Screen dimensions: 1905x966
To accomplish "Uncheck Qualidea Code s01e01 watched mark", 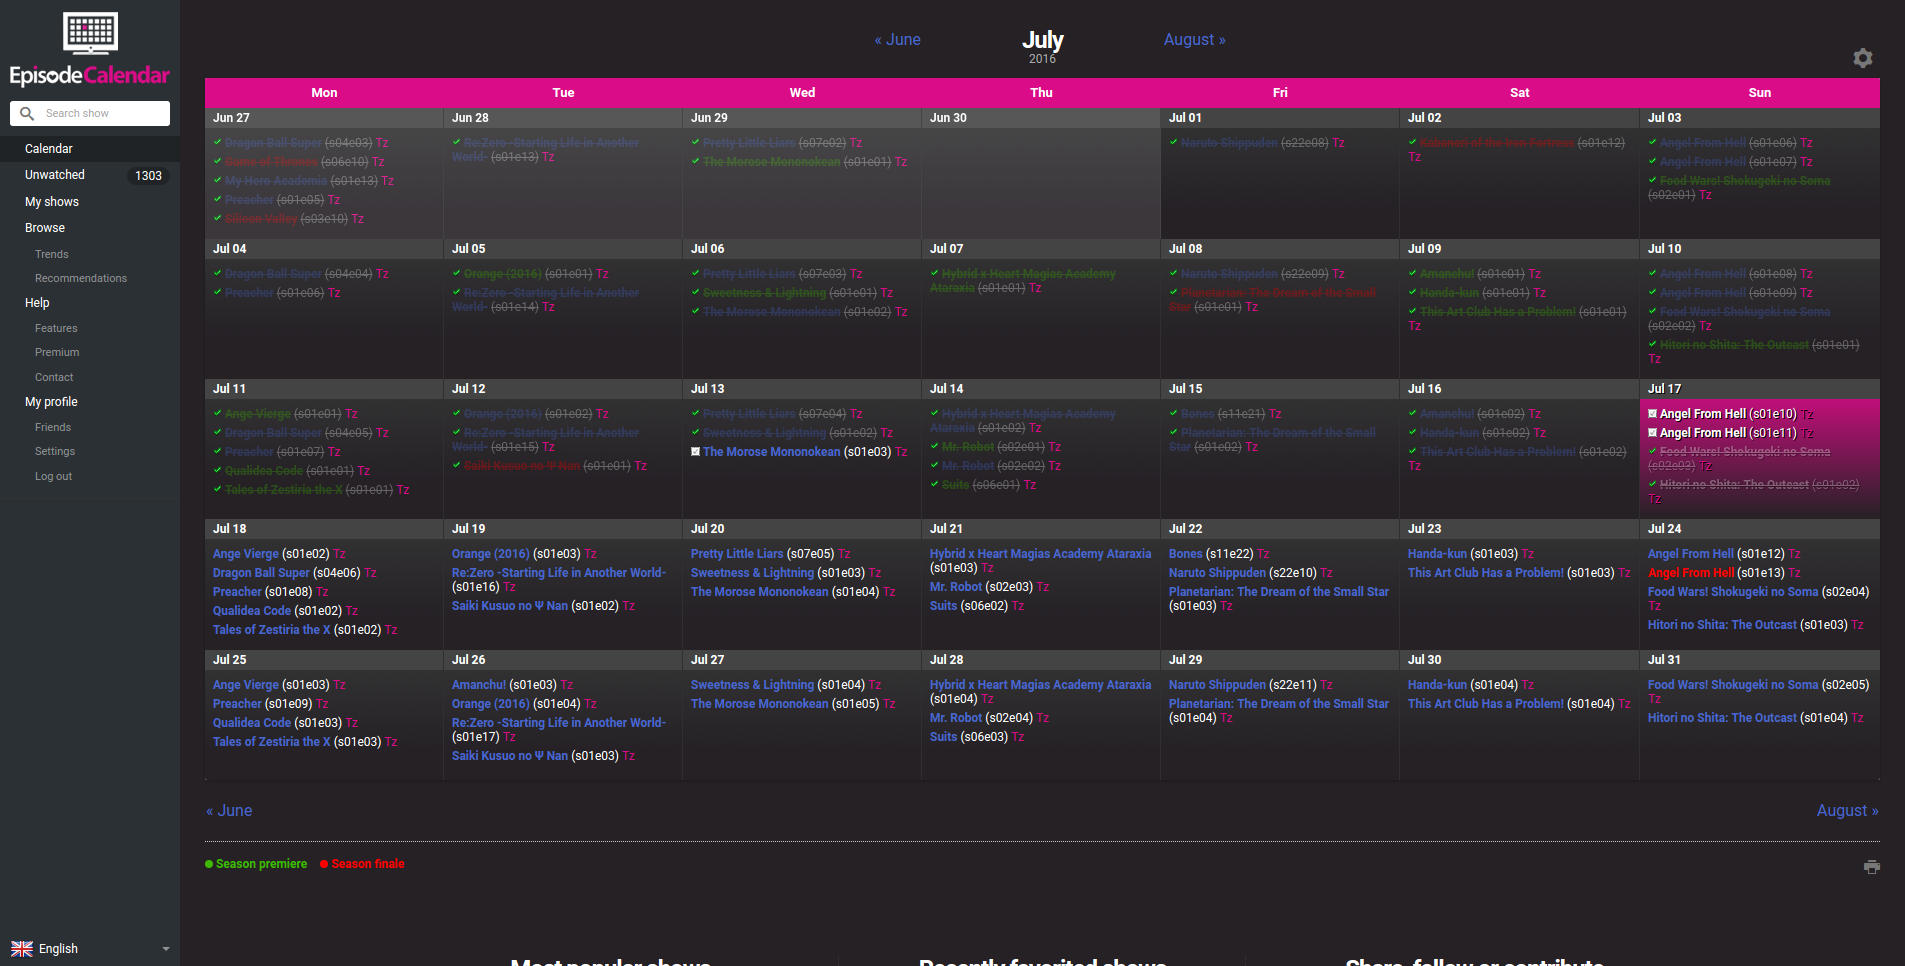I will 218,470.
